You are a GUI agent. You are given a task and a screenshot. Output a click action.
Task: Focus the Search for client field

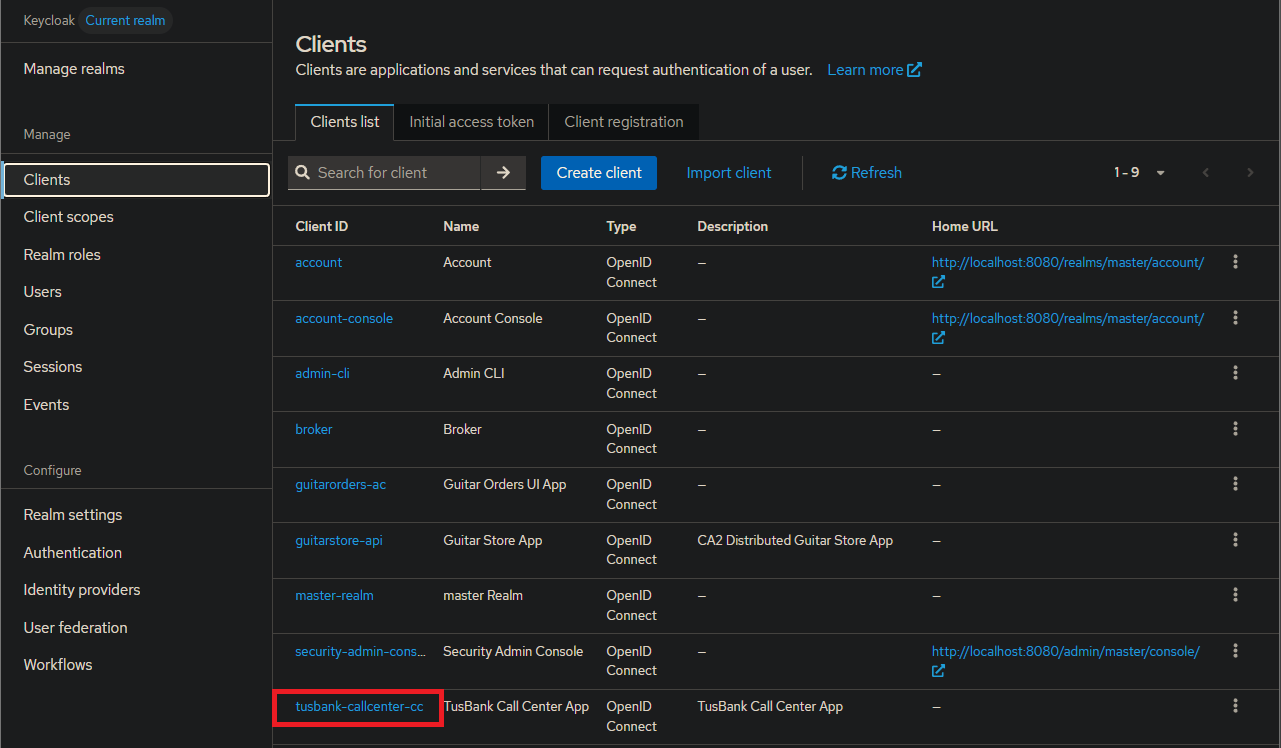pyautogui.click(x=397, y=173)
